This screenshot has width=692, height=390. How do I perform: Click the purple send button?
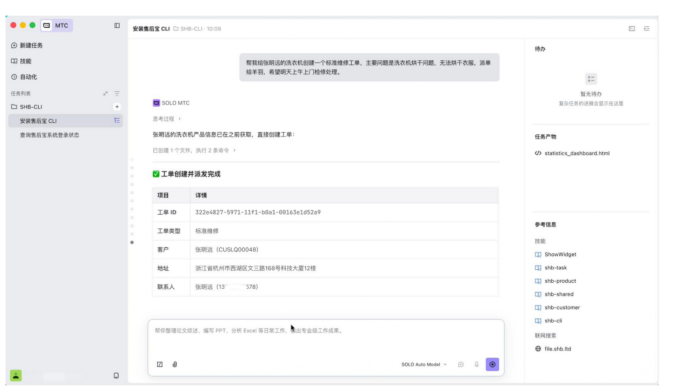click(493, 364)
